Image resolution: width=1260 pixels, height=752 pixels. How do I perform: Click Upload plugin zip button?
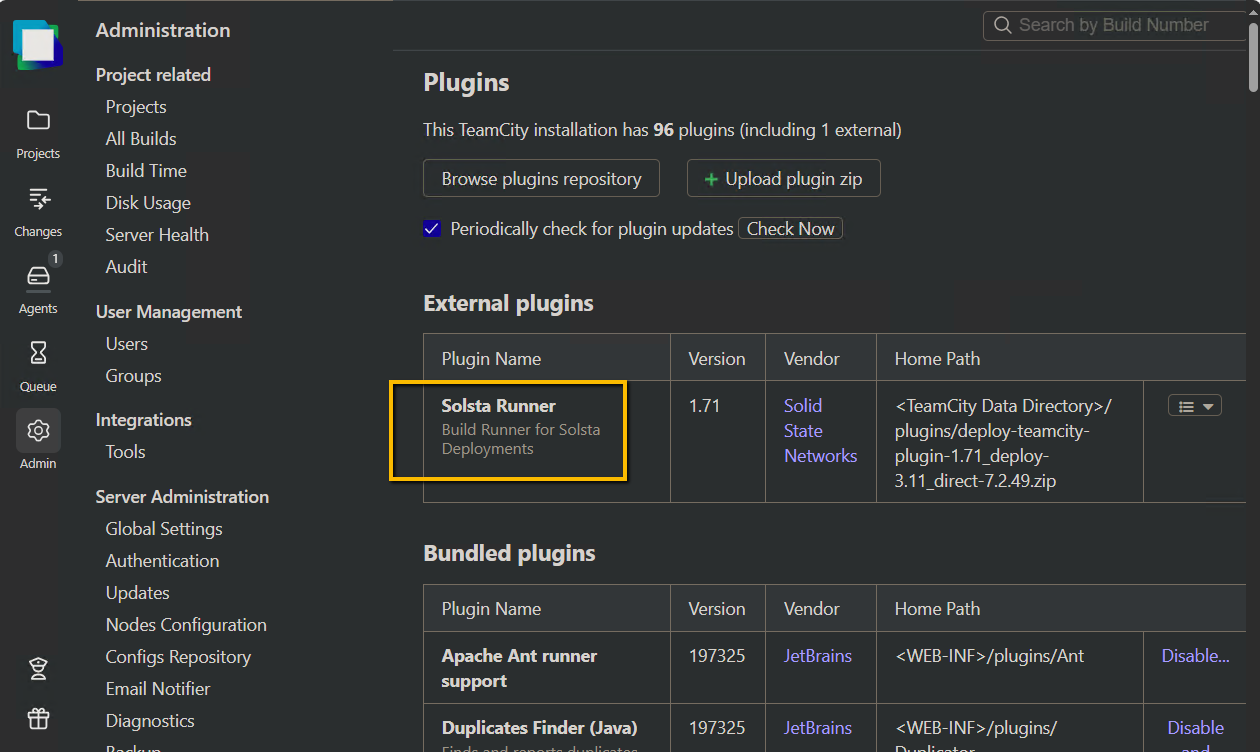coord(783,179)
